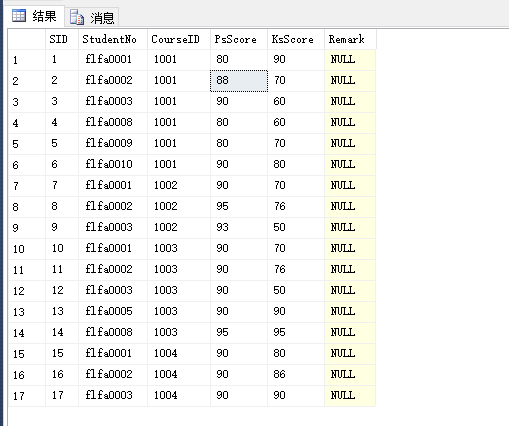Image resolution: width=509 pixels, height=426 pixels.
Task: Click Remark NULL cell in row 12
Action: coord(350,291)
